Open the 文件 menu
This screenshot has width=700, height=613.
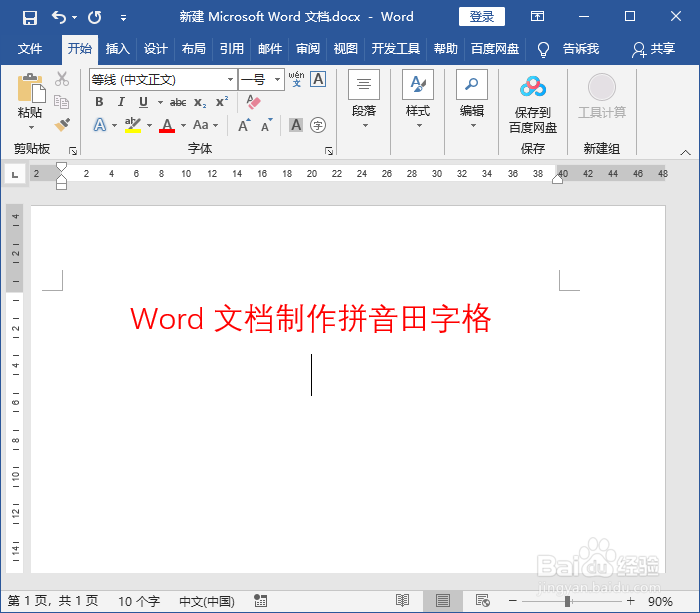(x=30, y=49)
